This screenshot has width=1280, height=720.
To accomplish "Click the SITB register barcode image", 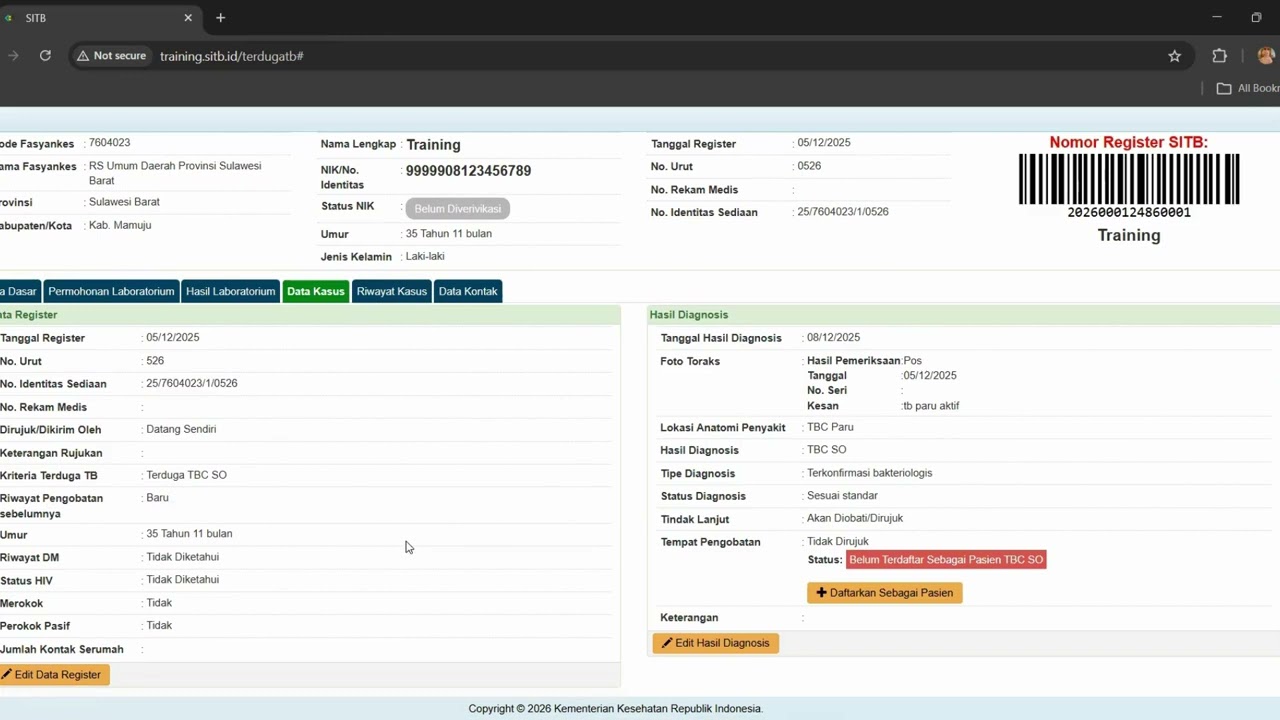I will 1129,179.
